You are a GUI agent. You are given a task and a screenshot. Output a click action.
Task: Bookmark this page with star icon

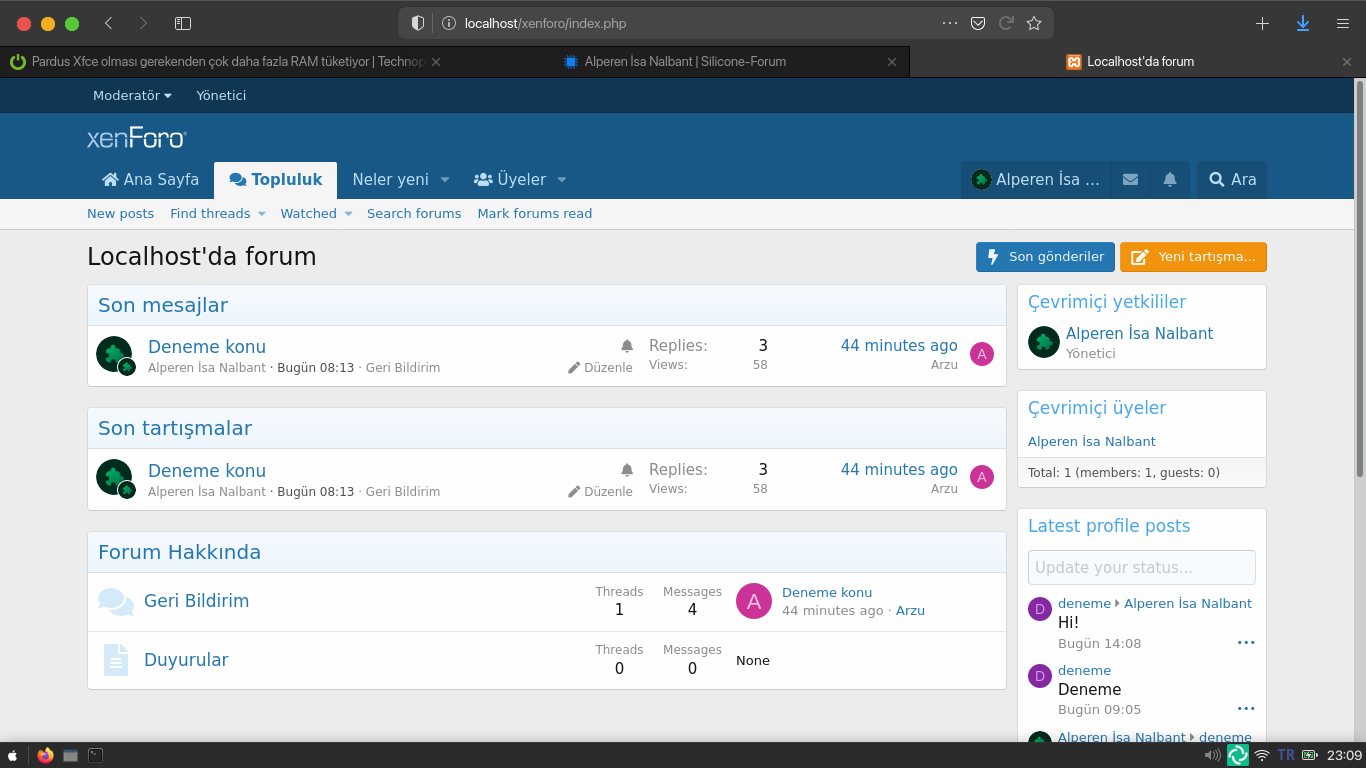pyautogui.click(x=1034, y=23)
